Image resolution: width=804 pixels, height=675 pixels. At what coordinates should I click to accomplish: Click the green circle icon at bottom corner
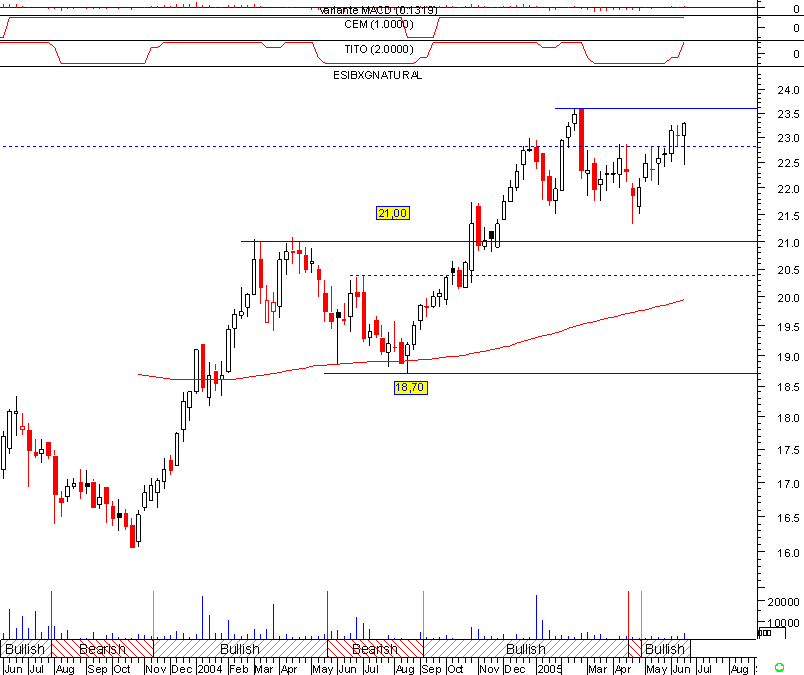pyautogui.click(x=779, y=668)
